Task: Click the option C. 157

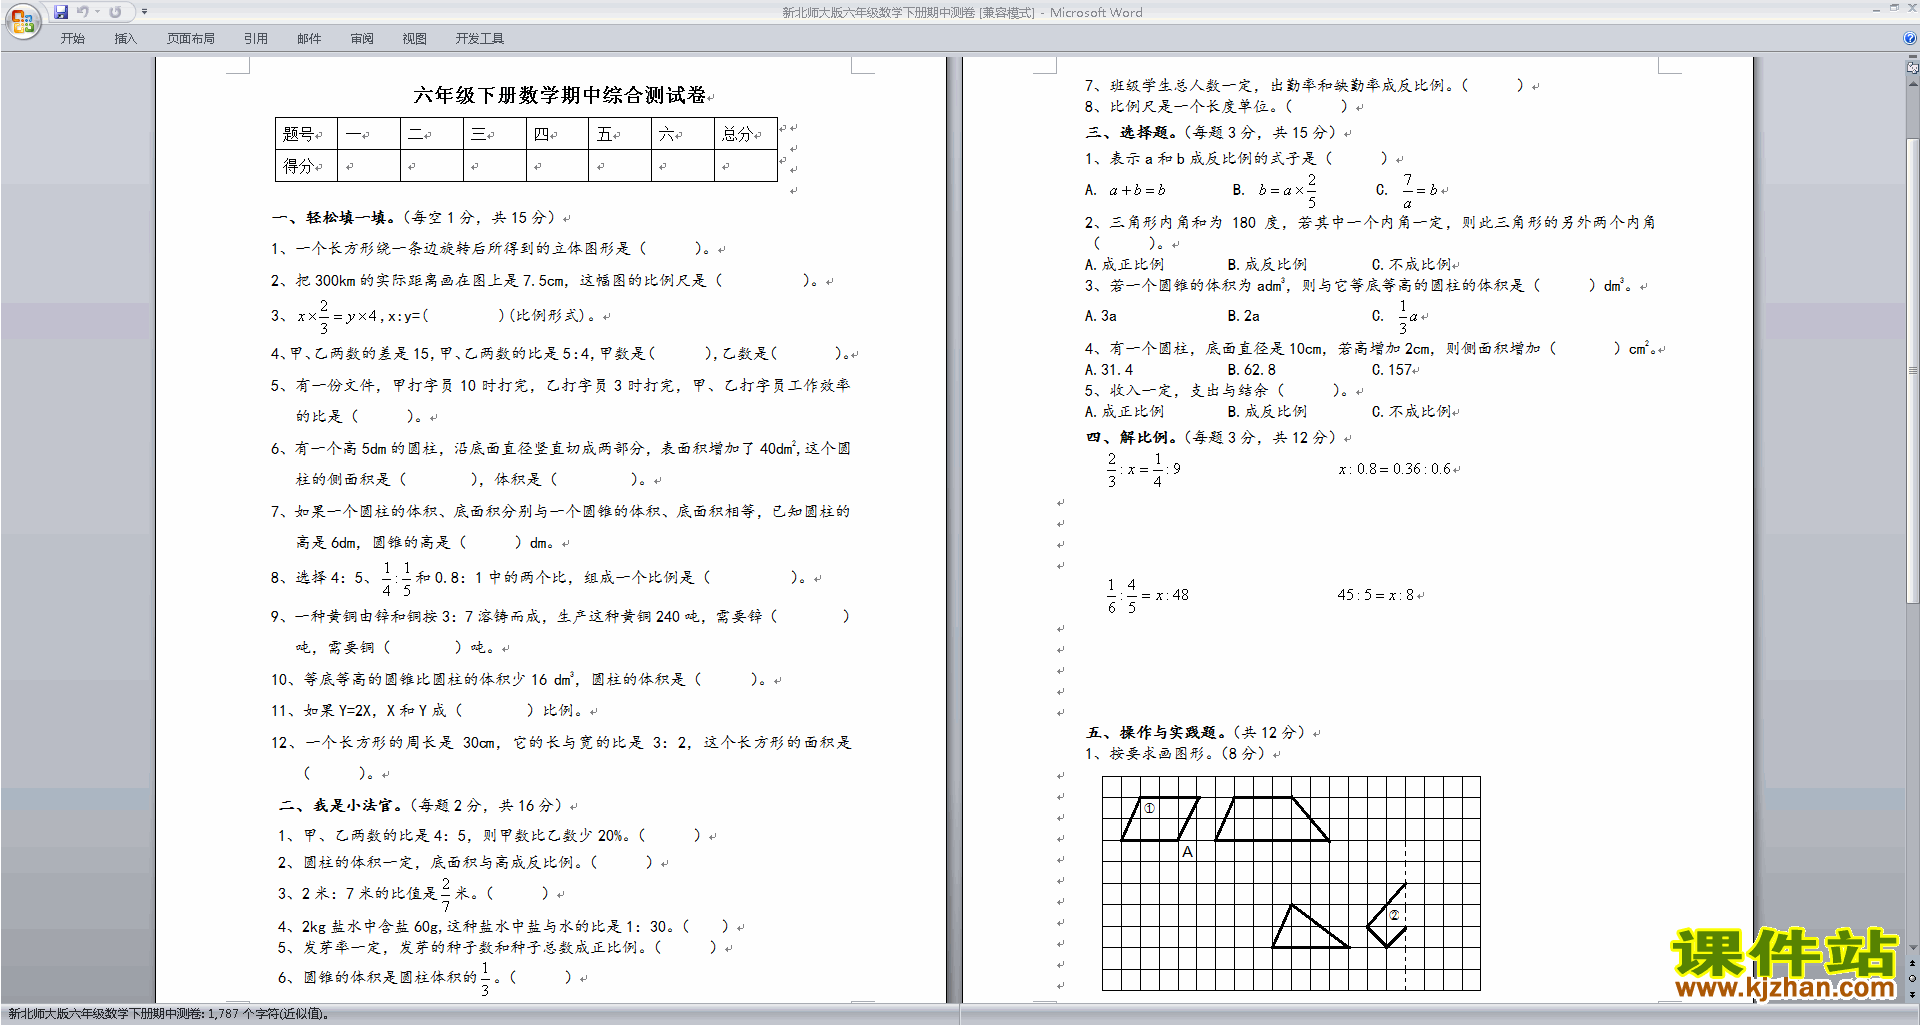Action: pyautogui.click(x=1392, y=370)
